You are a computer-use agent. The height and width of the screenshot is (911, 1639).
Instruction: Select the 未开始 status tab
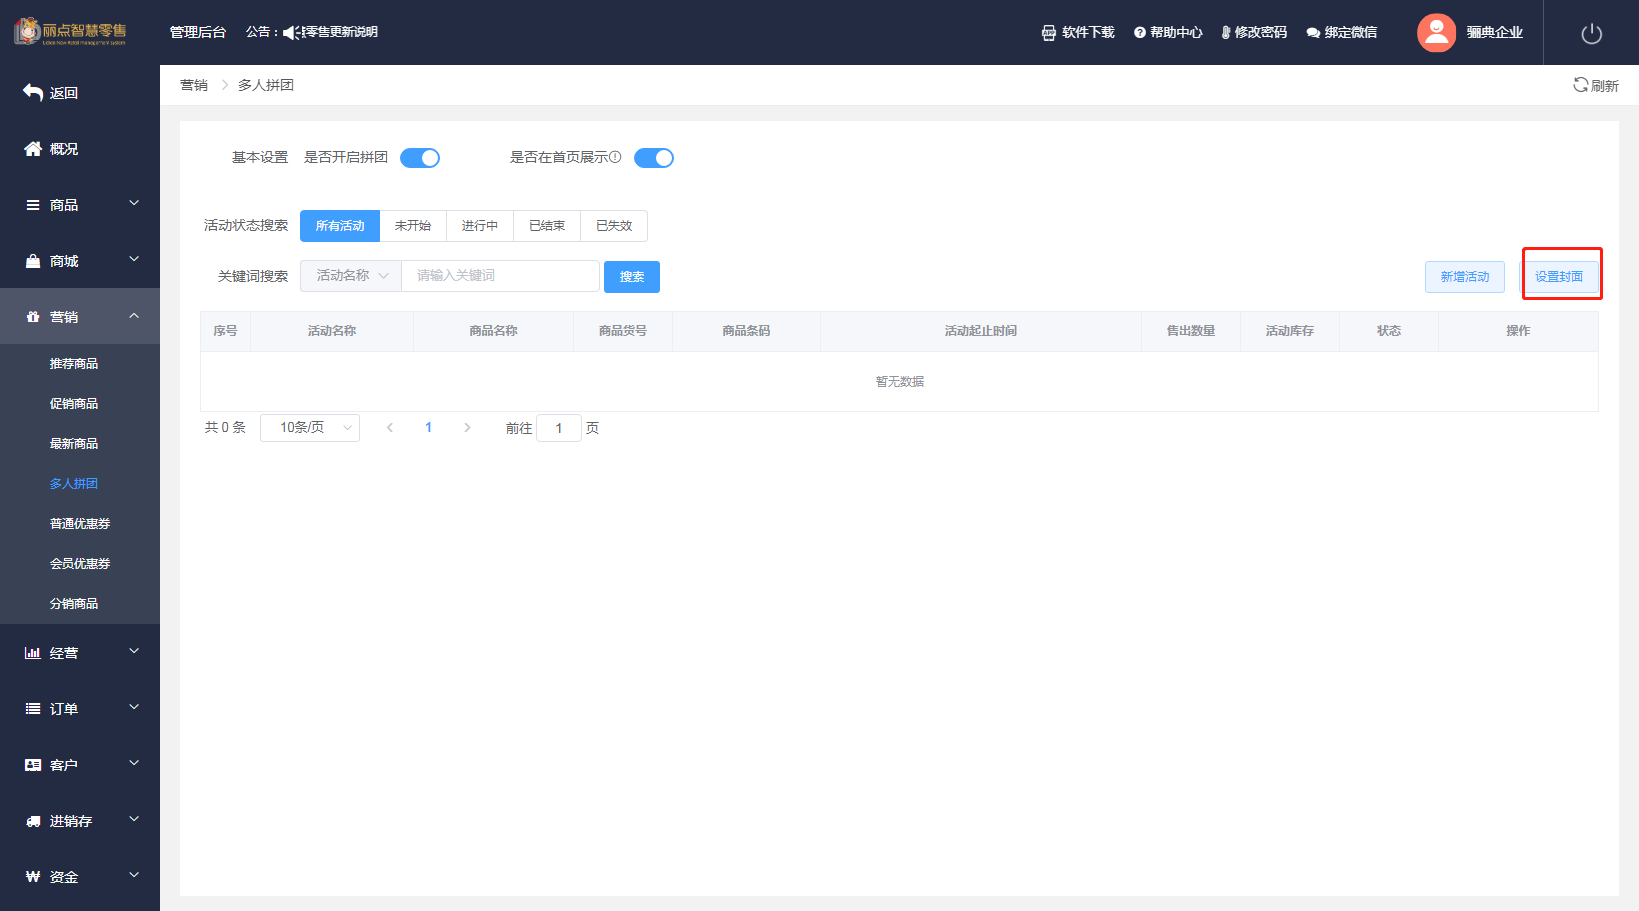(x=413, y=226)
